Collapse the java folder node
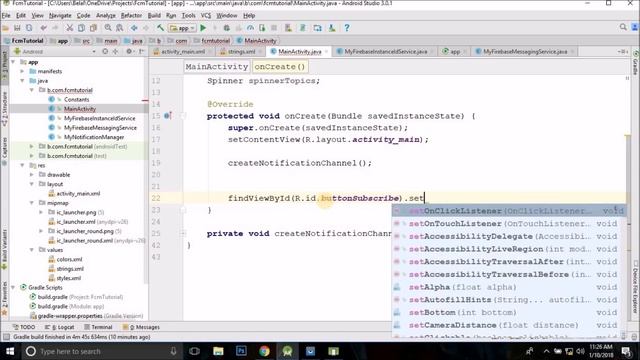This screenshot has width=640, height=360. (x=22, y=81)
